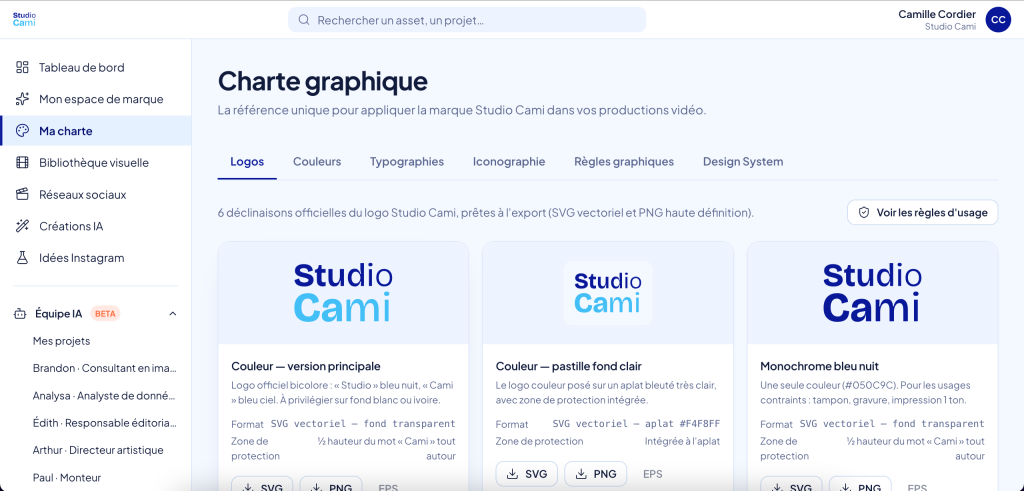1024x491 pixels.
Task: Open Créations IA
Action: pos(95,226)
